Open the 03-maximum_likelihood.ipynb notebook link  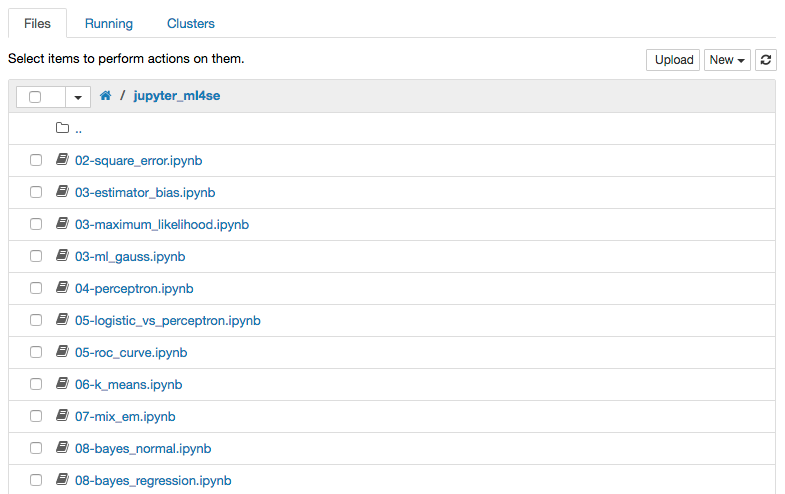pyautogui.click(x=162, y=225)
